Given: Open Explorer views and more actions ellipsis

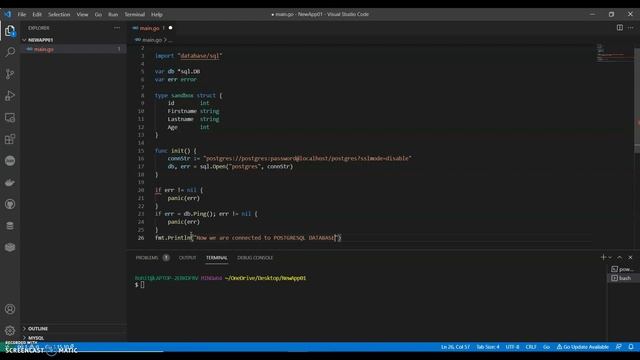Looking at the screenshot, I should (x=117, y=28).
